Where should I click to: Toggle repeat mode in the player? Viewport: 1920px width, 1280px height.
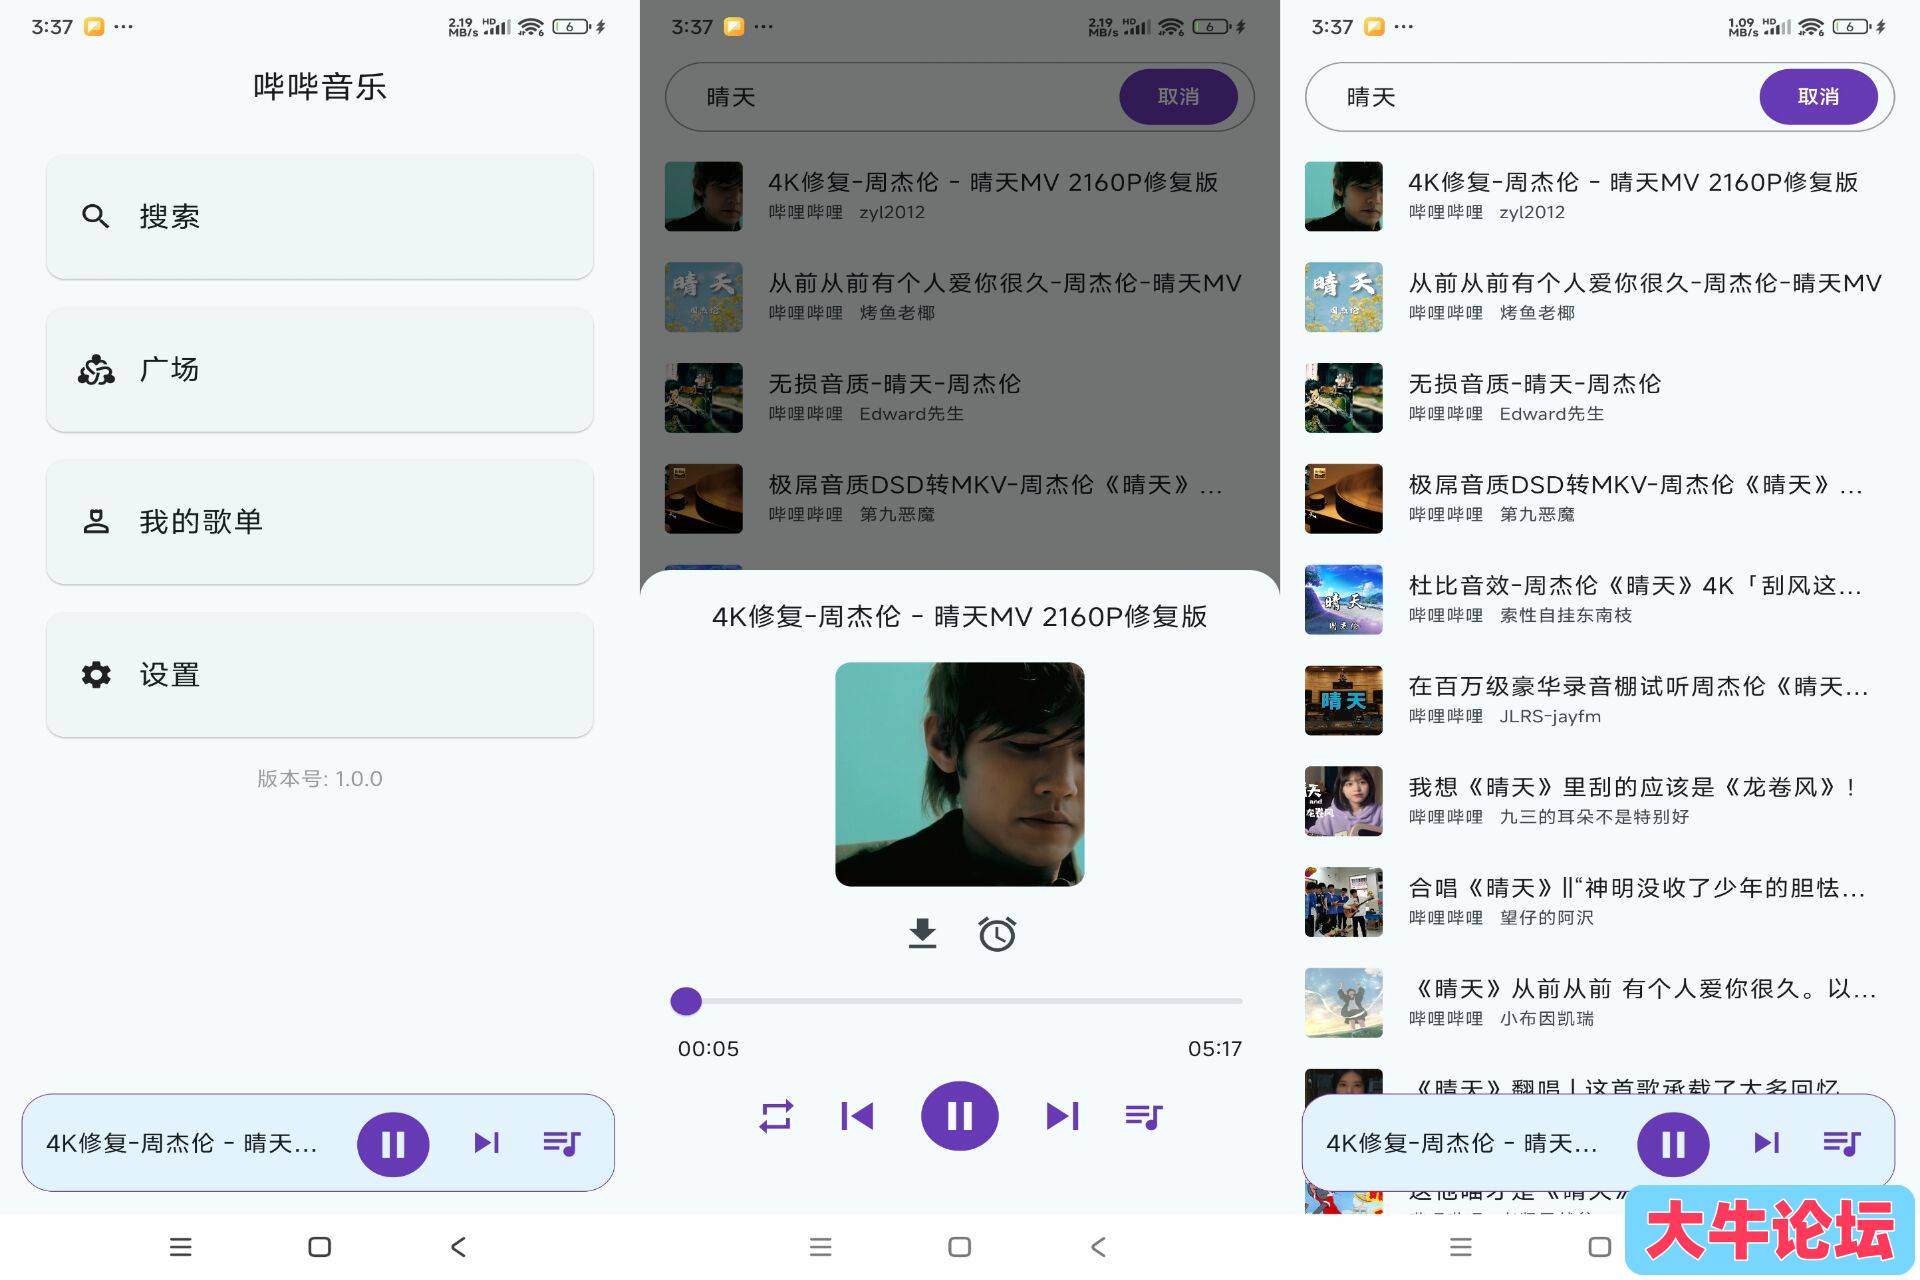pyautogui.click(x=776, y=1116)
